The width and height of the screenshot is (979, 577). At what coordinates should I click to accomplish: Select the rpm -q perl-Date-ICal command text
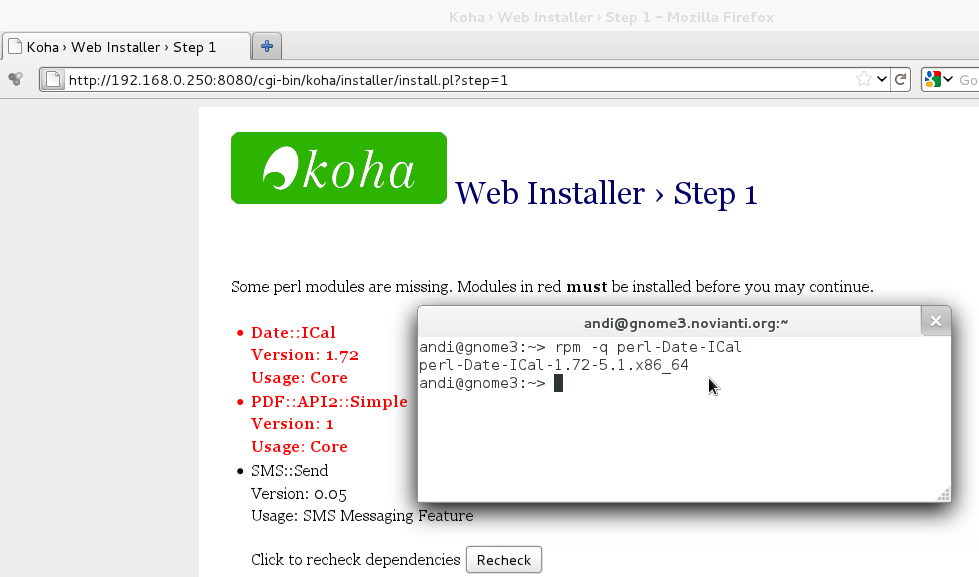[647, 347]
